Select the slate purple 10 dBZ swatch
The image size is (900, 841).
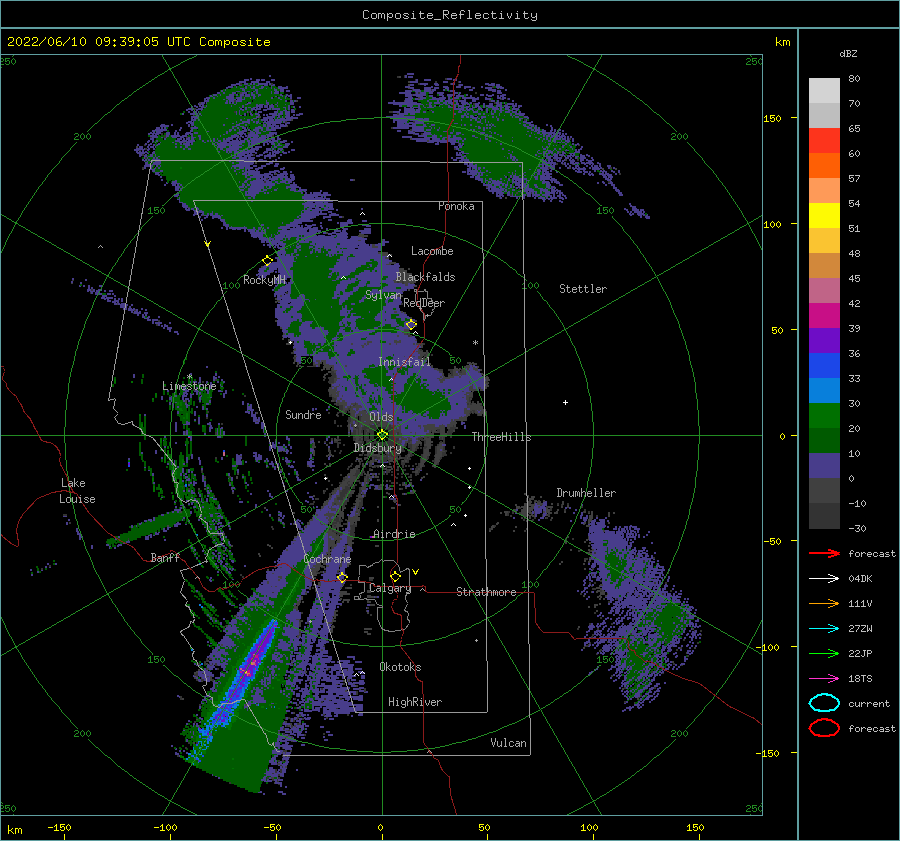[x=824, y=465]
